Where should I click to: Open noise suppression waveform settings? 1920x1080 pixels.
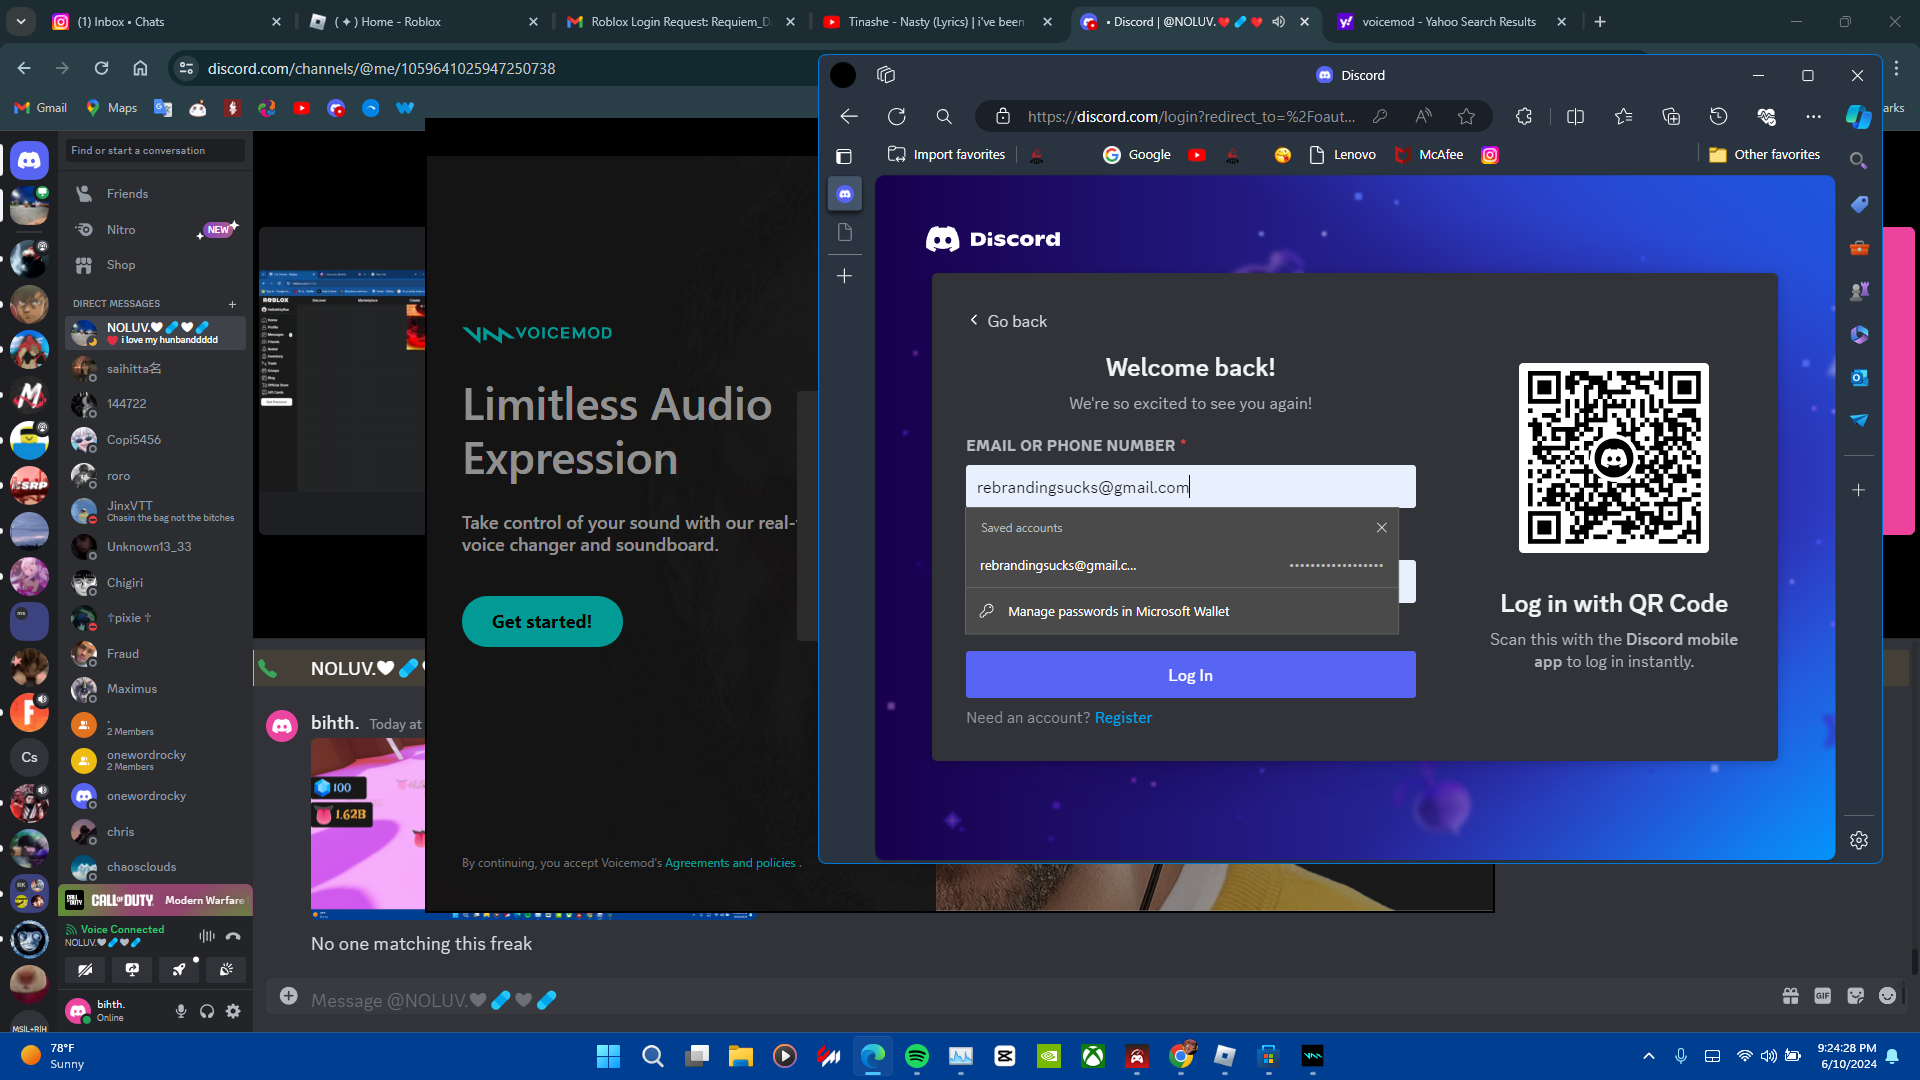(207, 937)
